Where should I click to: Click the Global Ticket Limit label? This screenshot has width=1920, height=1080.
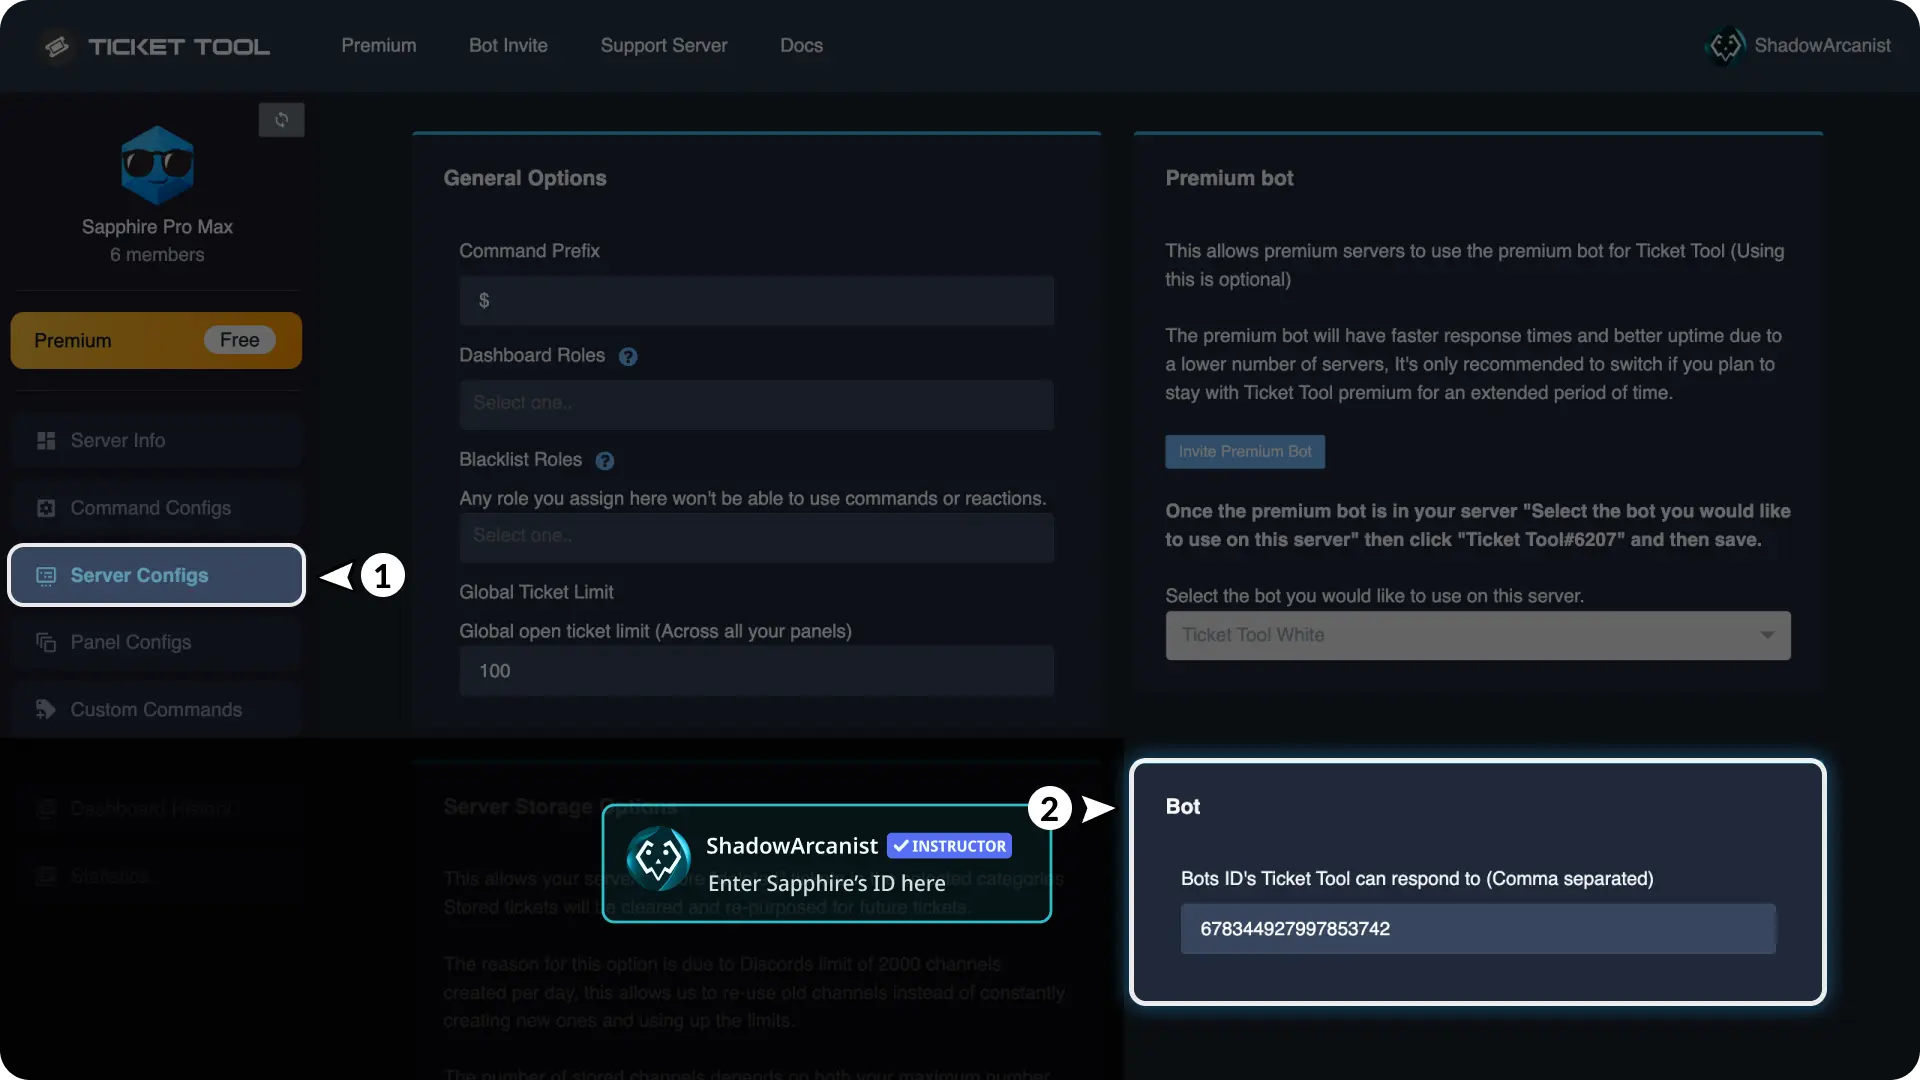(x=536, y=592)
